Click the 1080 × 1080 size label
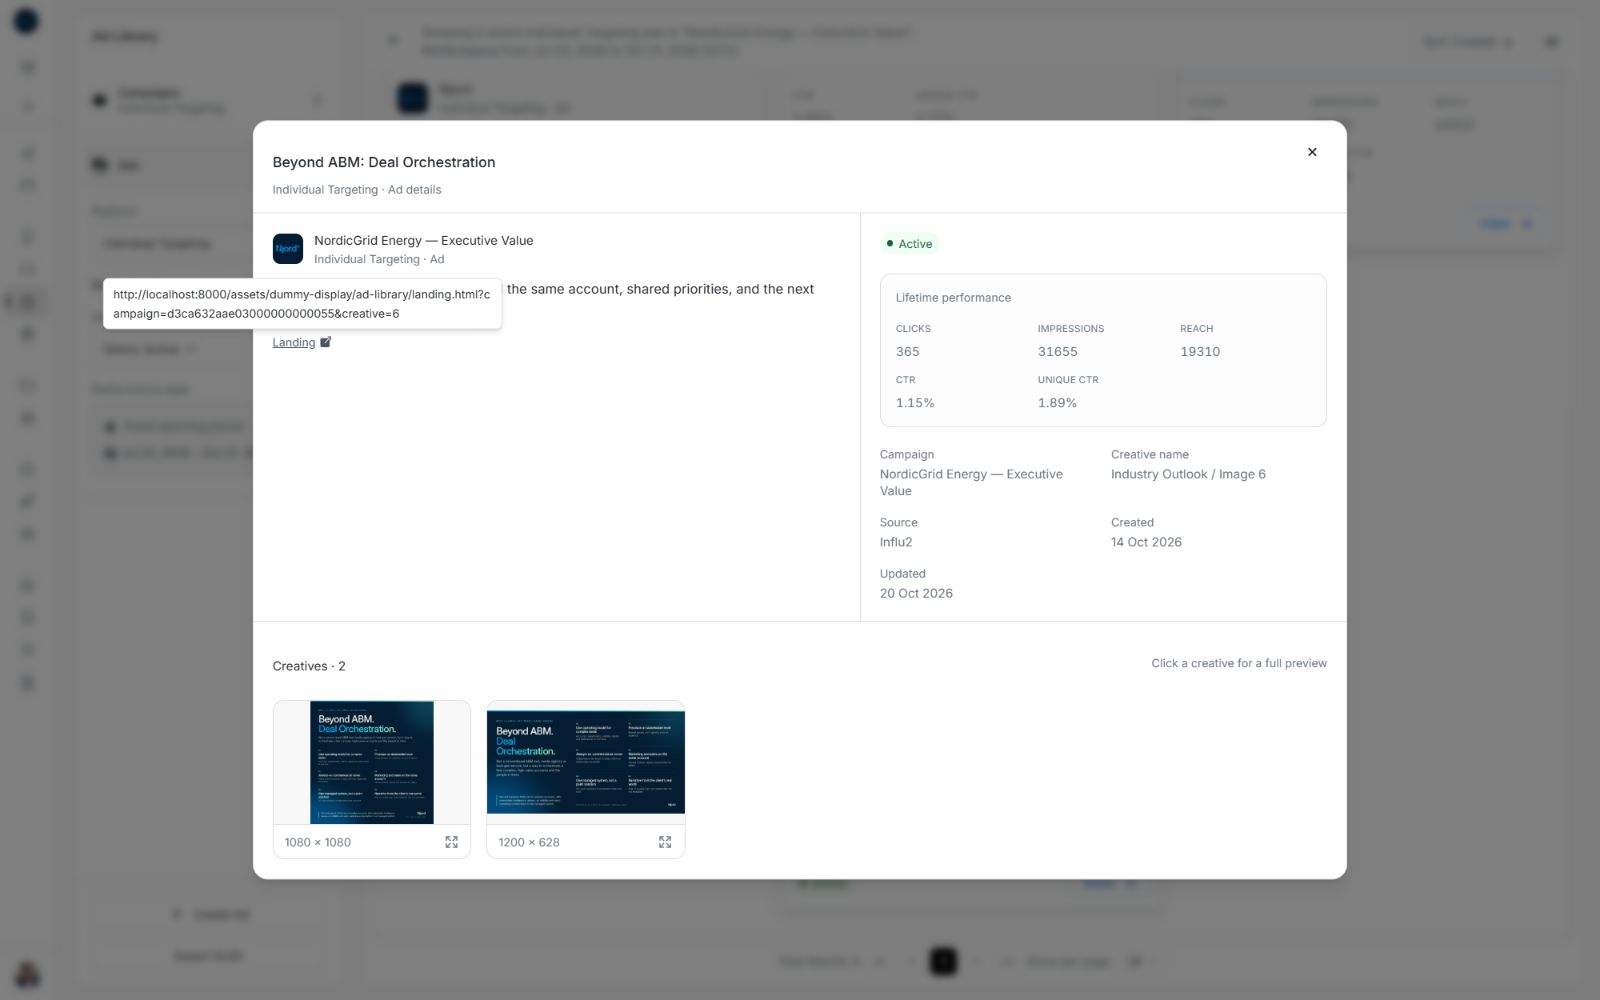This screenshot has width=1600, height=1000. click(x=318, y=842)
